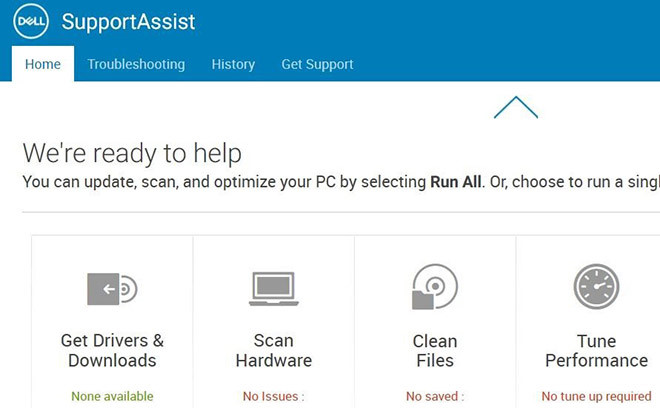
Task: Select the Clean Files title
Action: 435,351
